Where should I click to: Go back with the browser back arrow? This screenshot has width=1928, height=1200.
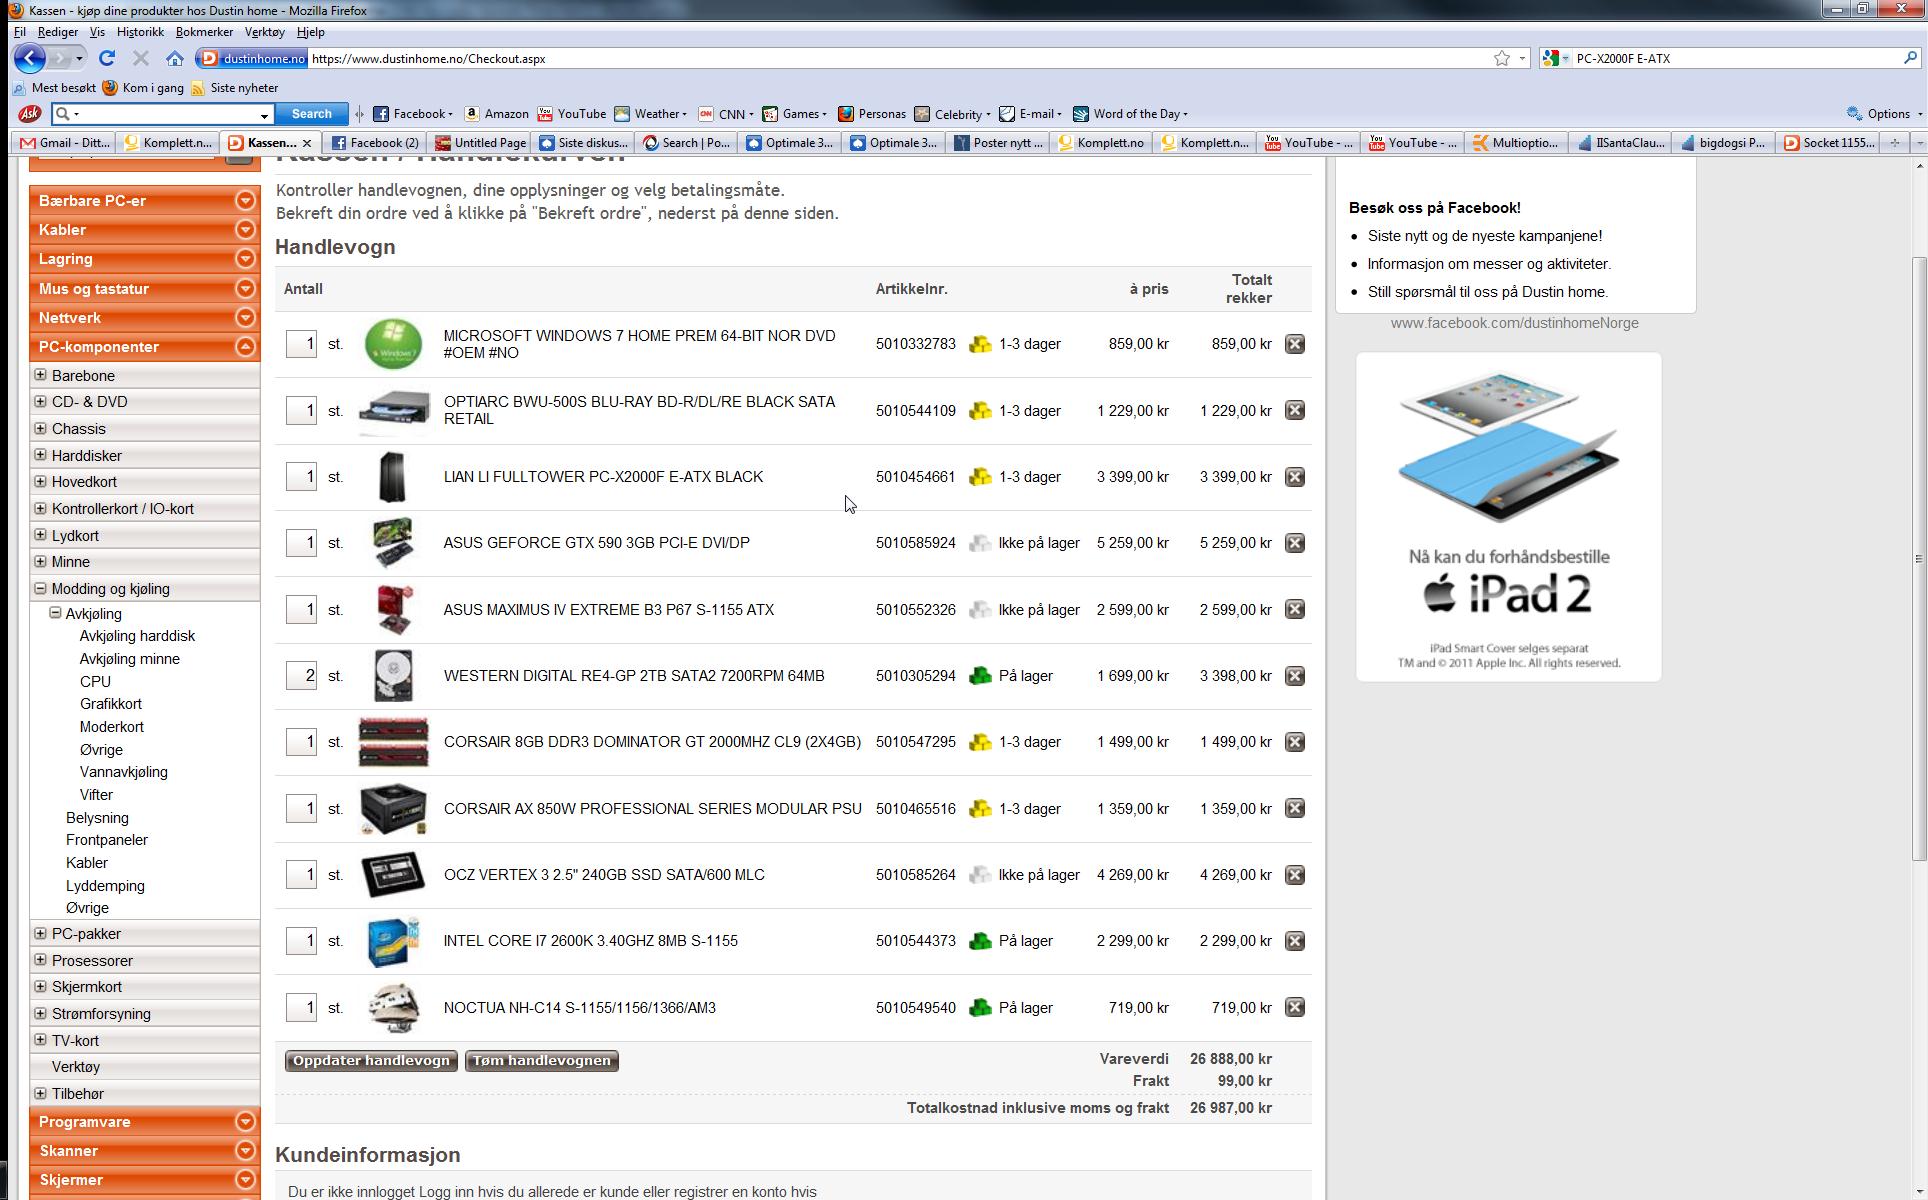30,58
